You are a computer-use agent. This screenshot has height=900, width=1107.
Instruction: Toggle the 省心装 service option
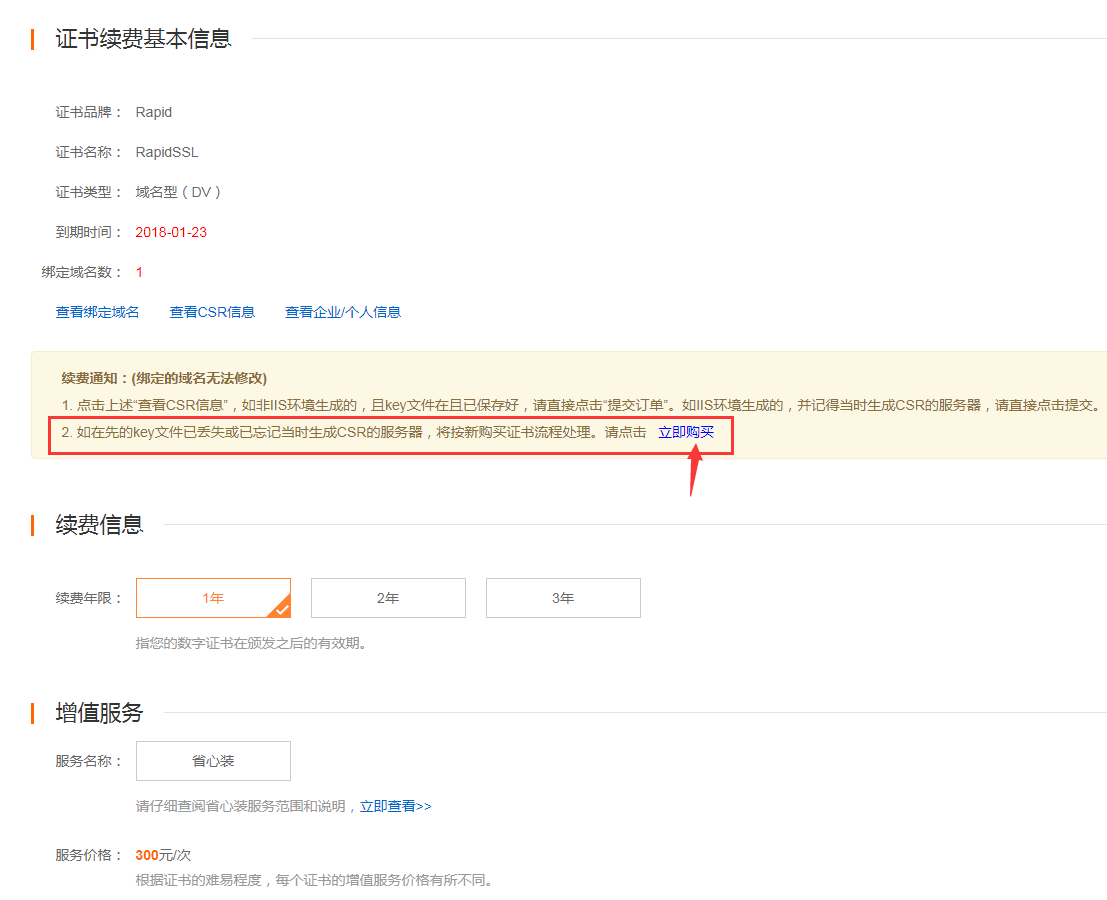click(x=213, y=761)
